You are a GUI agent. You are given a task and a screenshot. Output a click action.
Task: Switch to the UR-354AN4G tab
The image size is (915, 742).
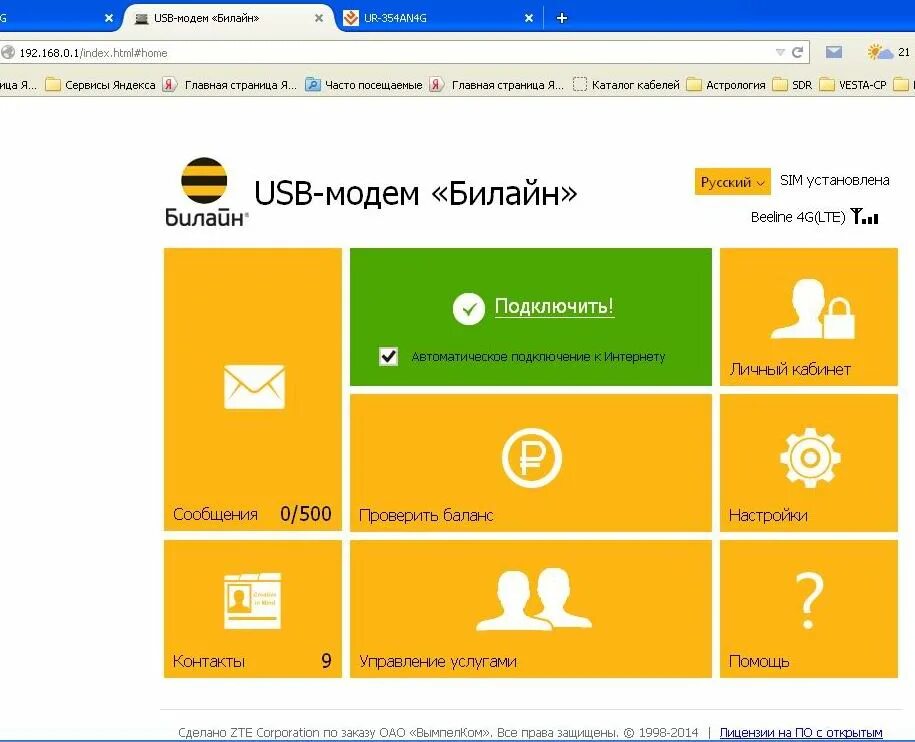click(x=439, y=18)
